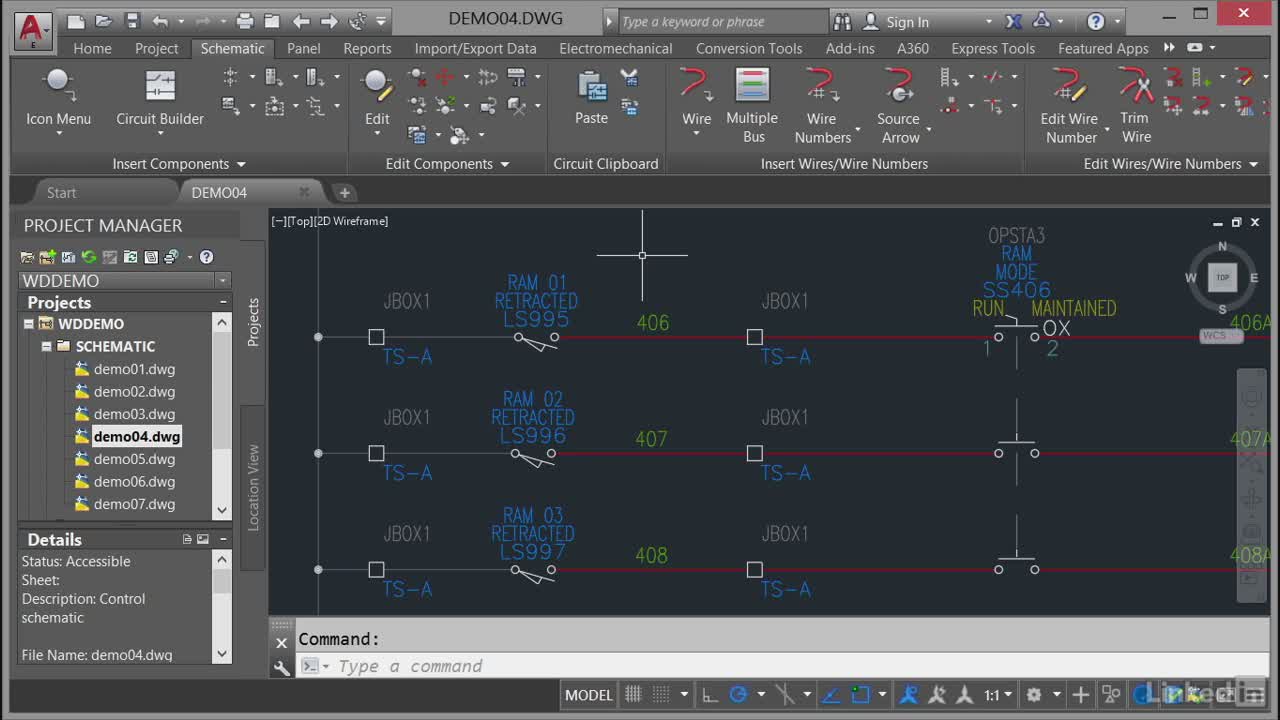
Task: Click the Plot printer icon
Action: click(245, 21)
